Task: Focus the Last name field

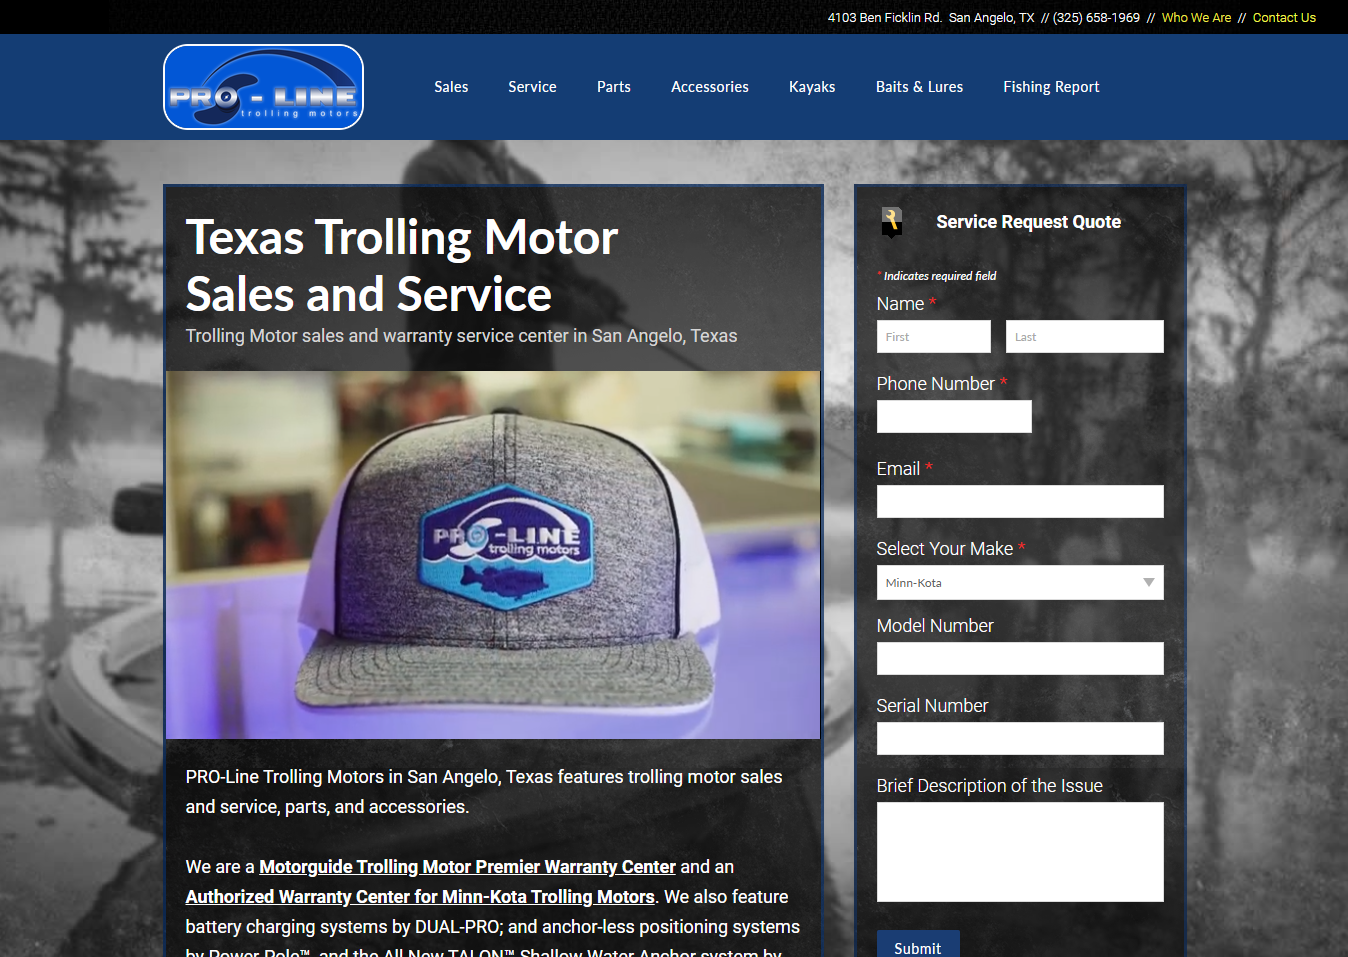Action: [1084, 337]
